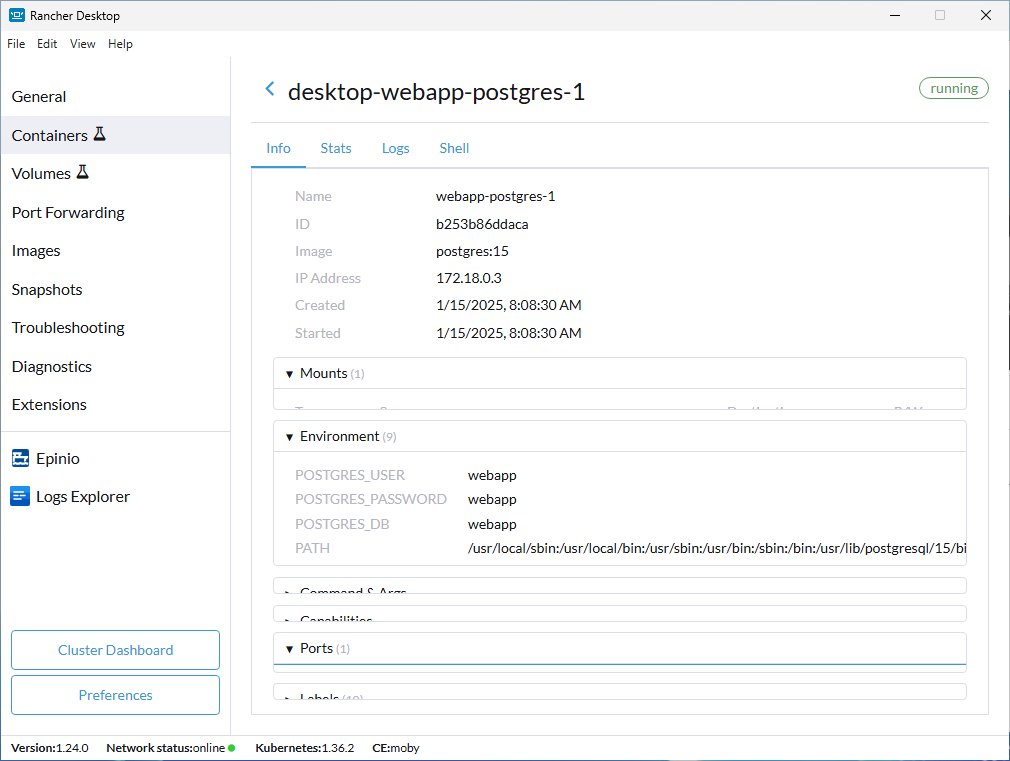The image size is (1010, 761).
Task: Open the Images page
Action: click(115, 251)
